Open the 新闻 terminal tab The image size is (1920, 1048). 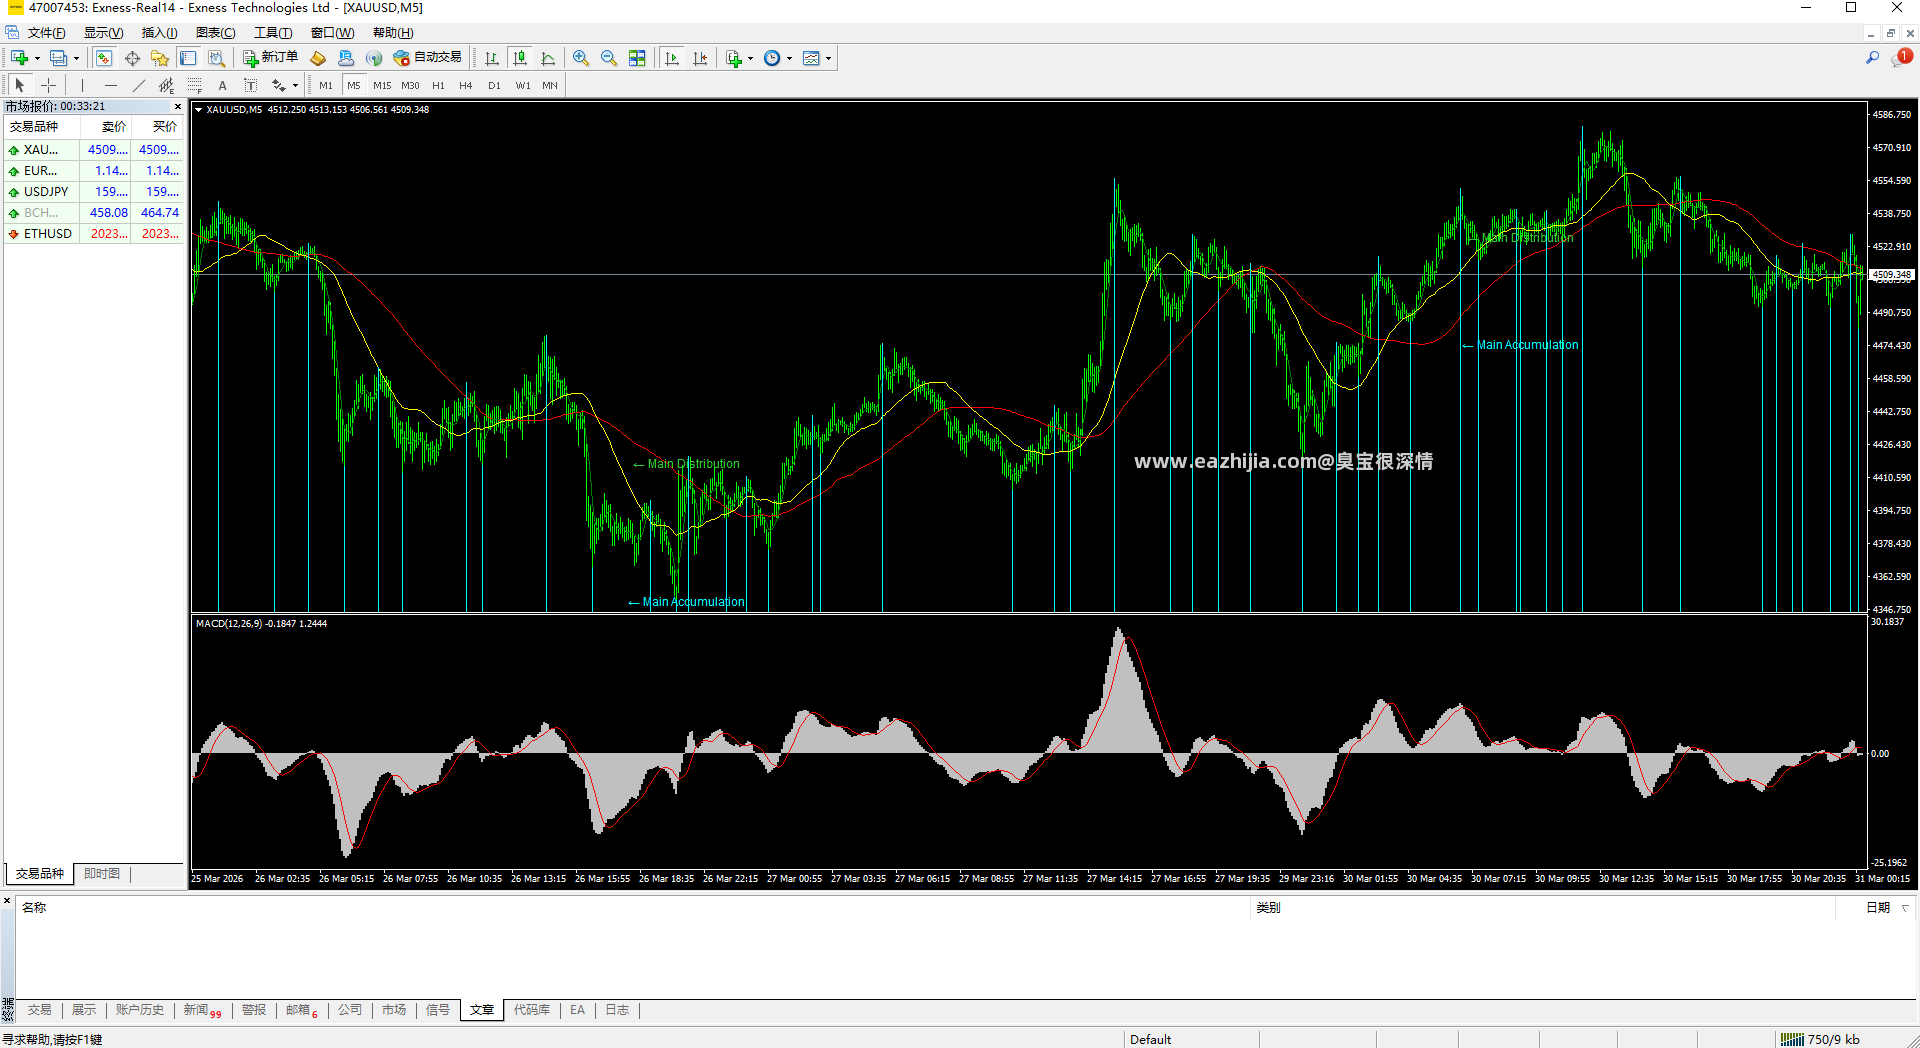click(x=202, y=1010)
